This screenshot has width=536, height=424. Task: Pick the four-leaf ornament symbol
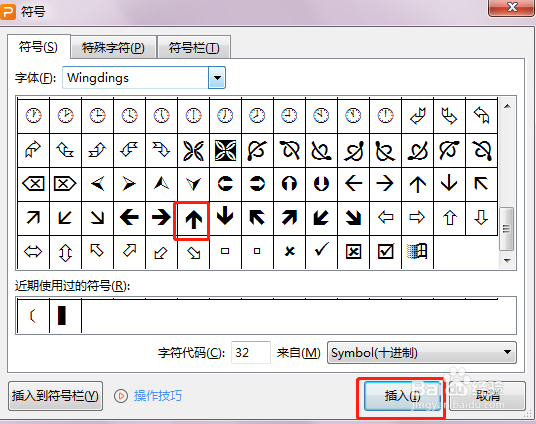[x=193, y=150]
